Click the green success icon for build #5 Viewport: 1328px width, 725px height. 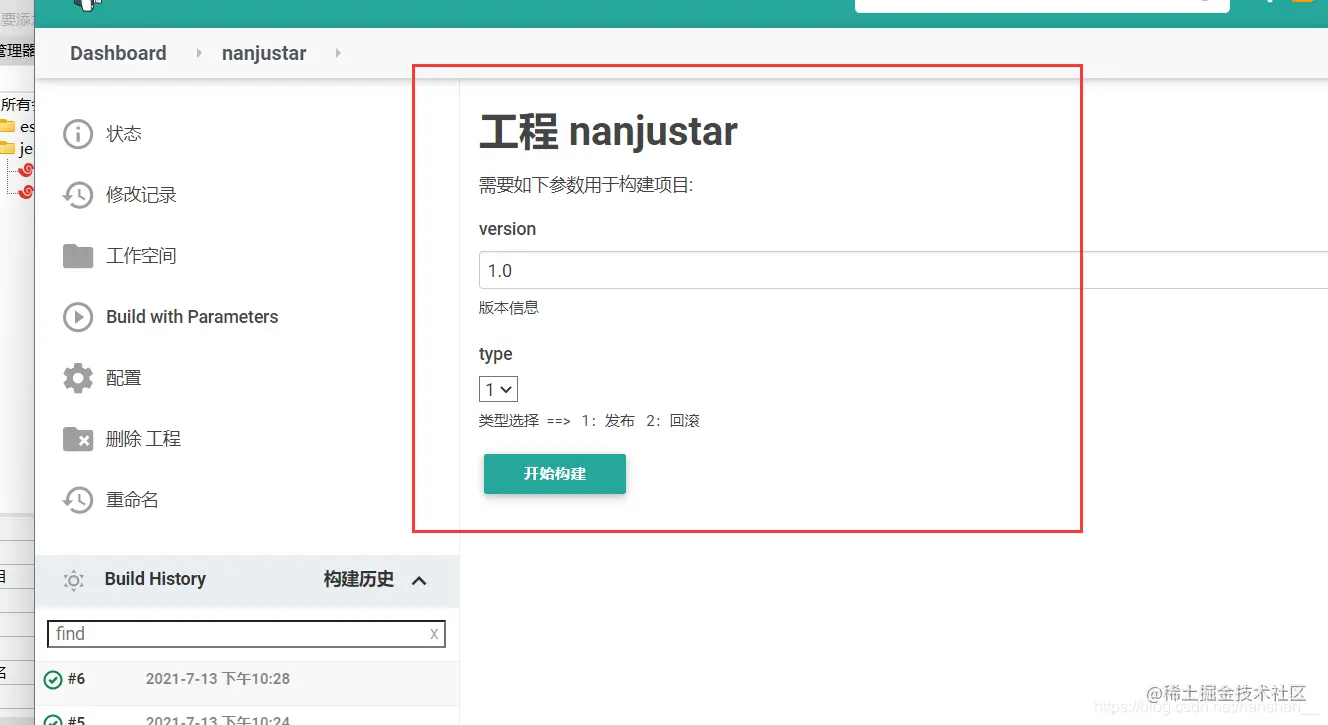[x=54, y=718]
